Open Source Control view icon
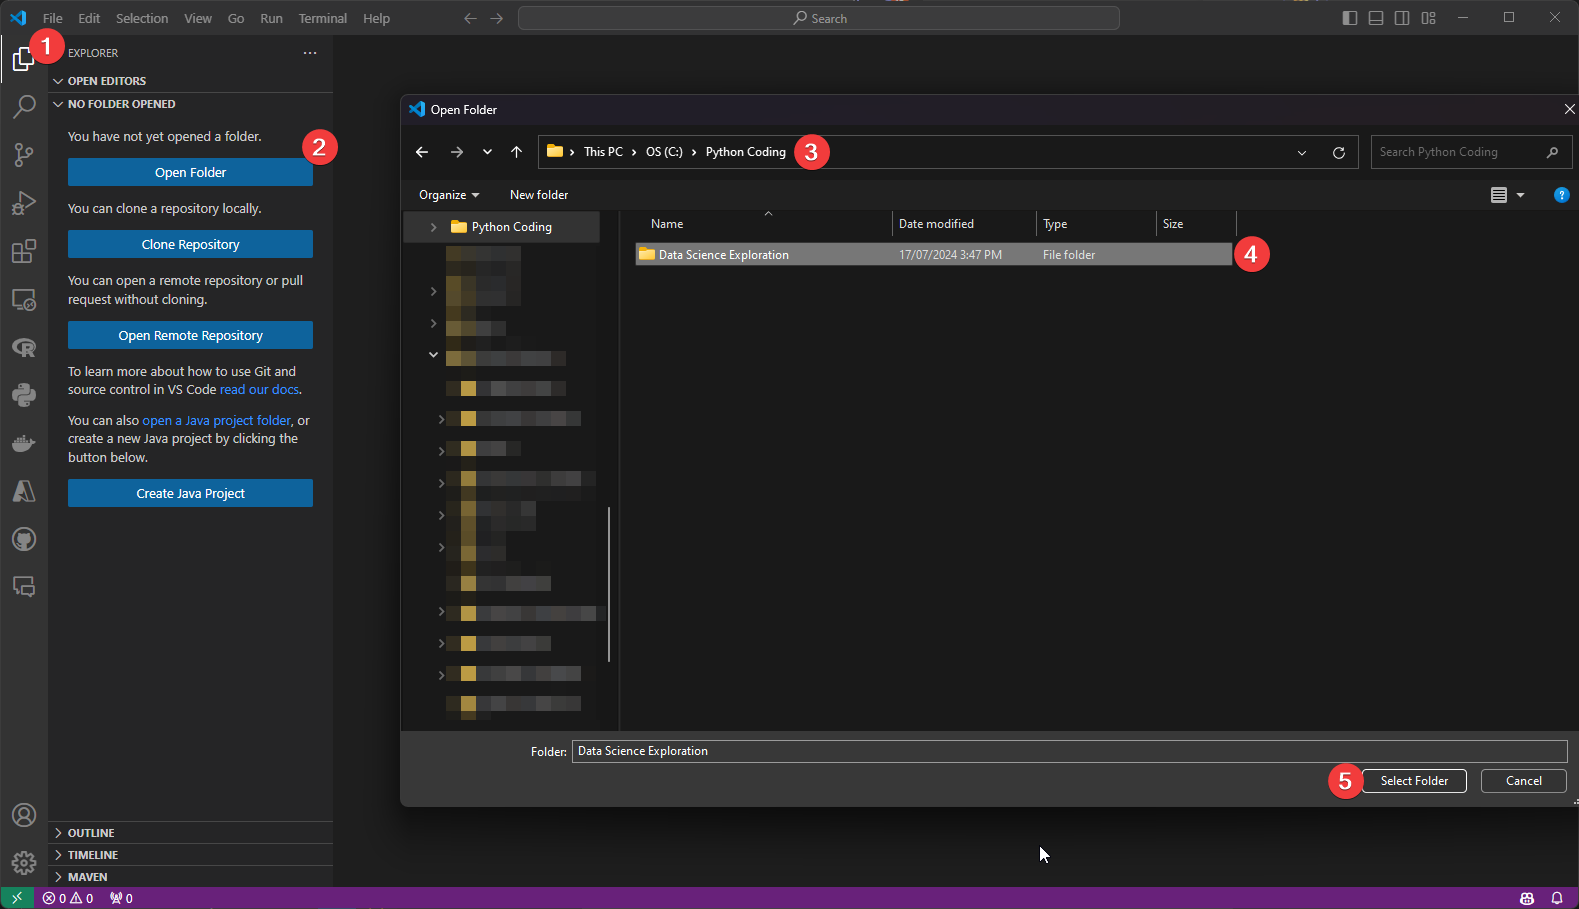1579x909 pixels. pos(24,154)
